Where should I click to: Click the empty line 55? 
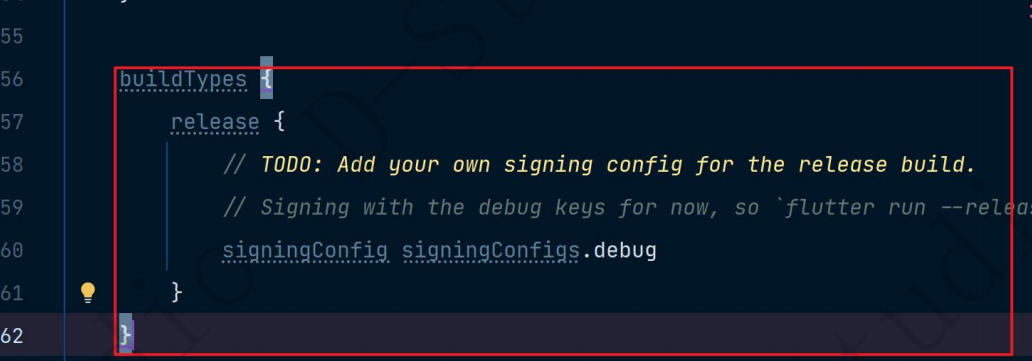pyautogui.click(x=527, y=36)
